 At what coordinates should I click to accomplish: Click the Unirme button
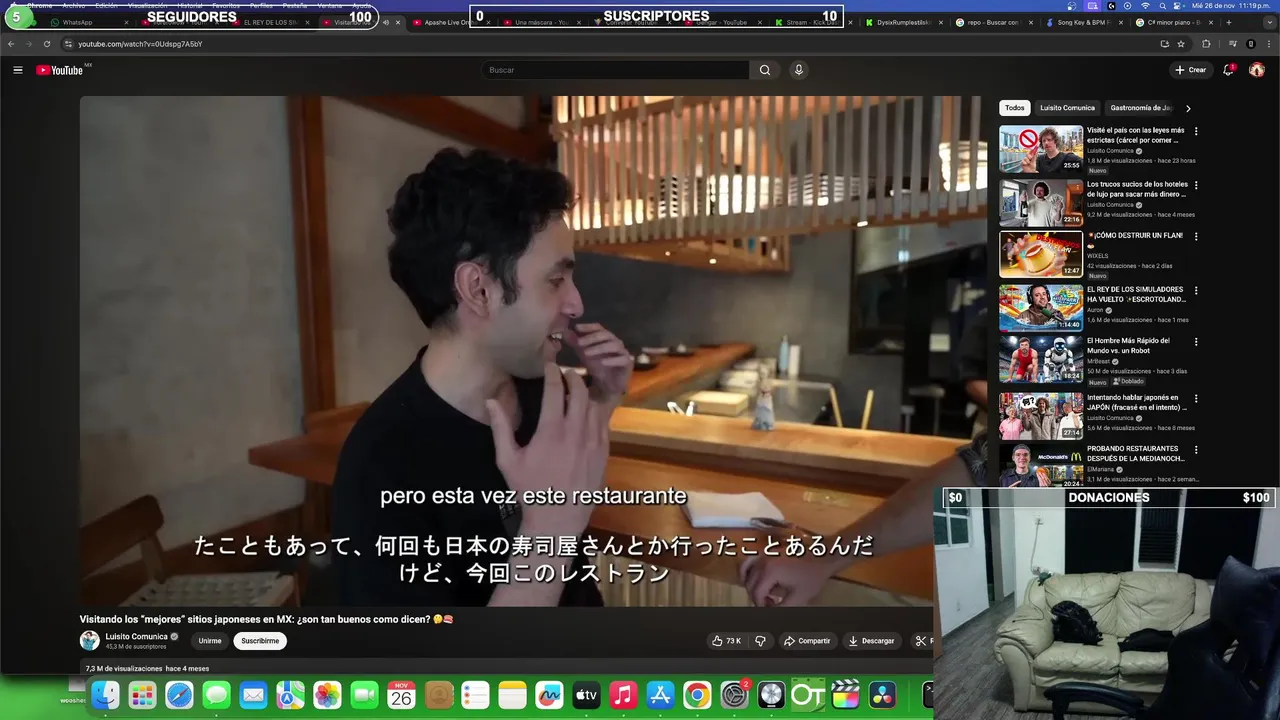210,641
